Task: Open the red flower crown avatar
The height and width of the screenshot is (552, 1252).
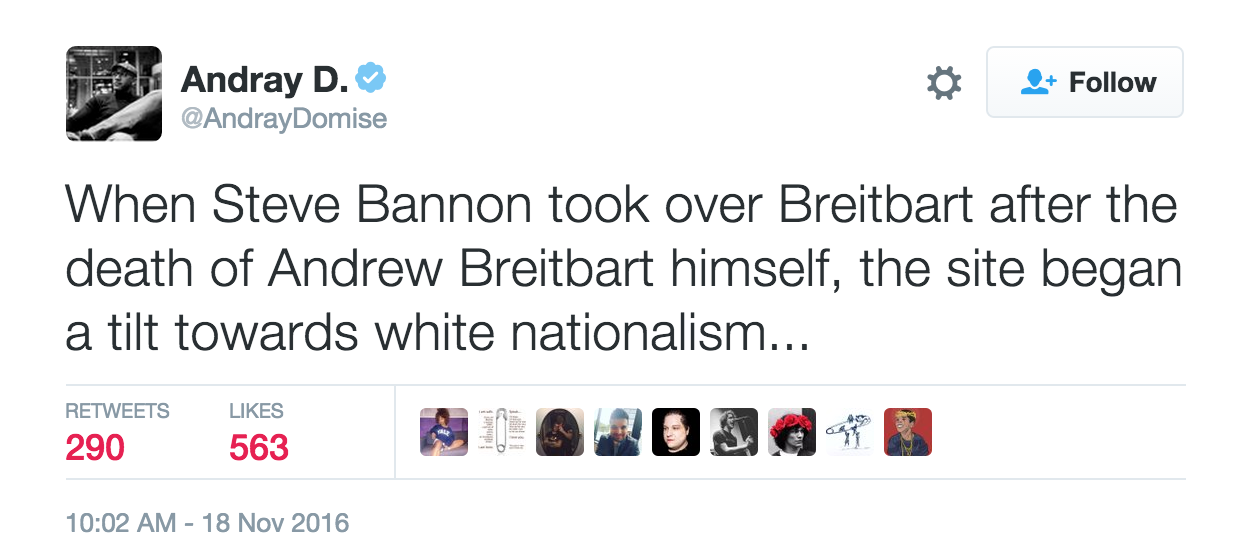Action: point(792,432)
